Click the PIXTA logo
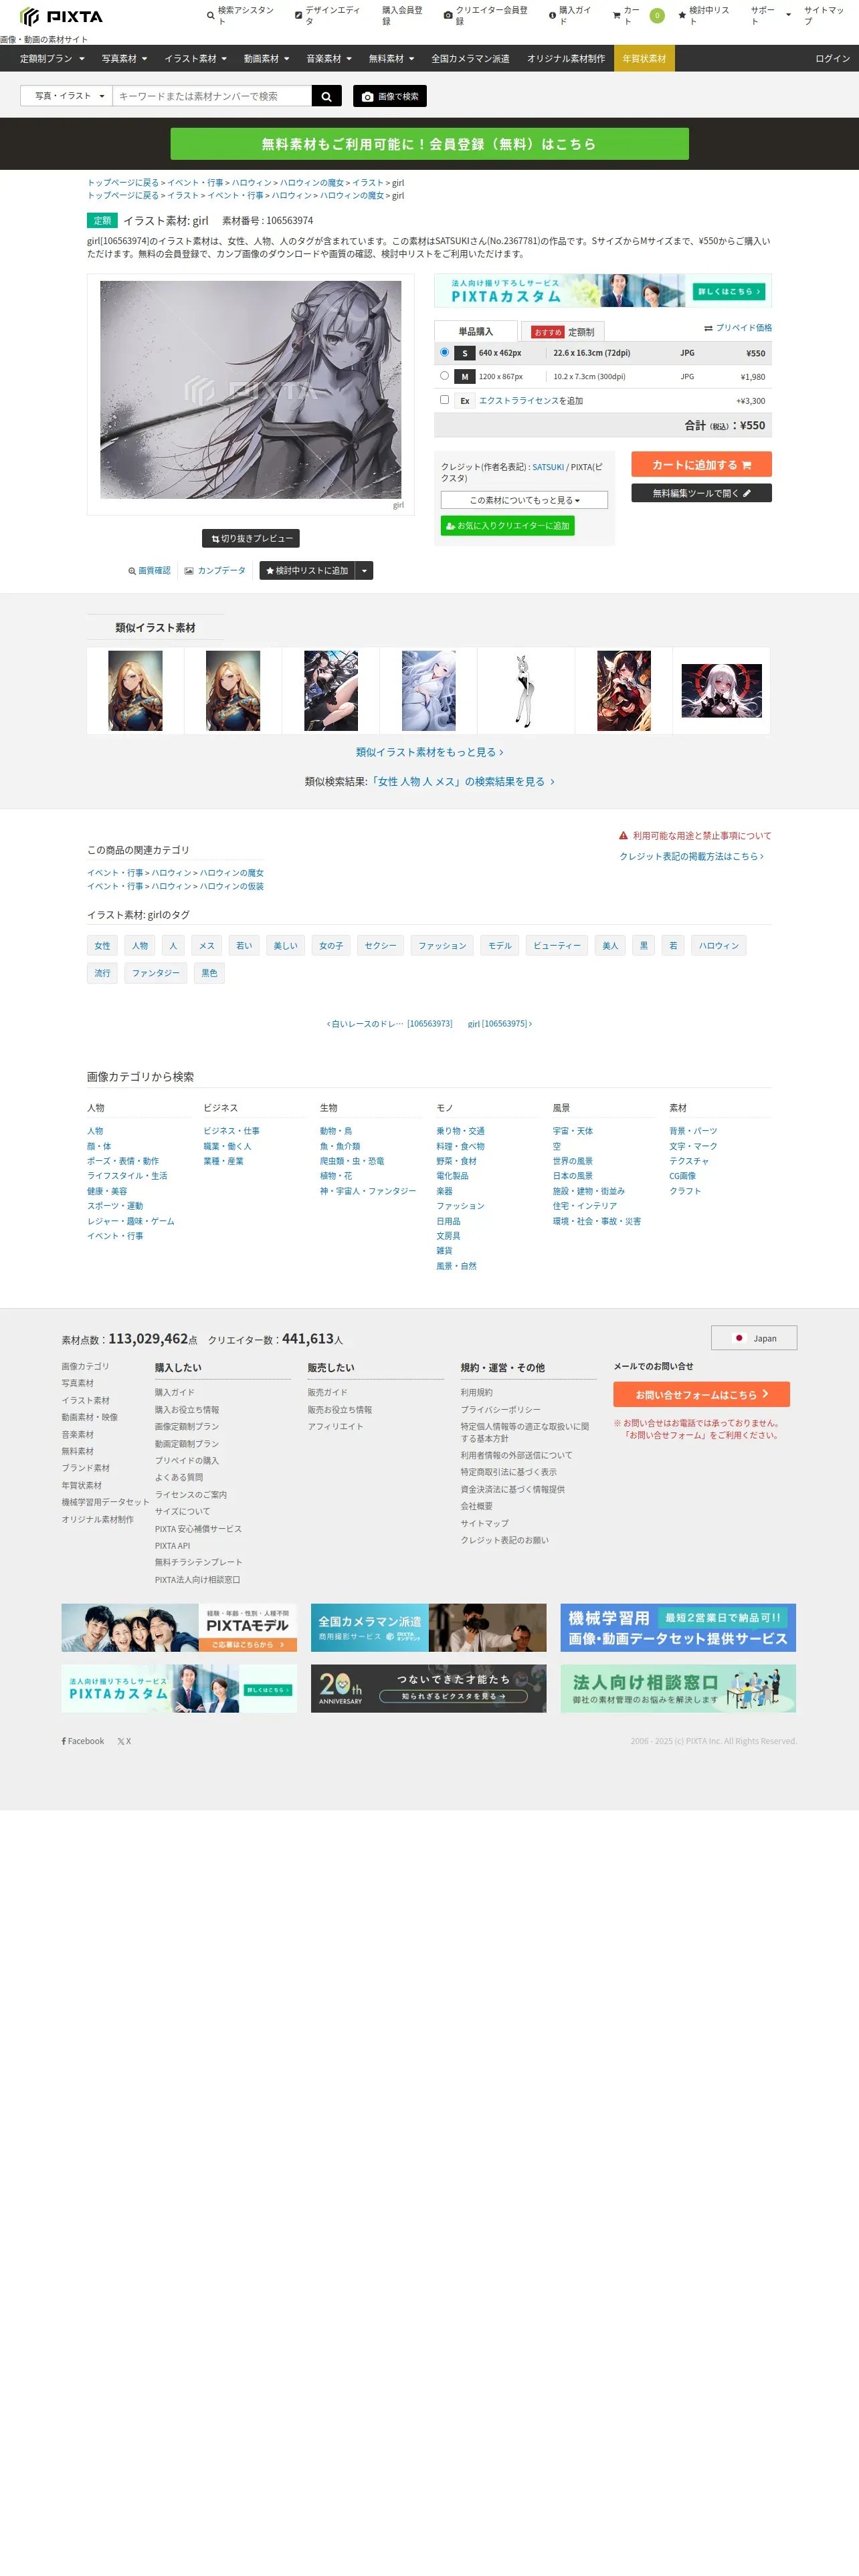 (x=61, y=16)
